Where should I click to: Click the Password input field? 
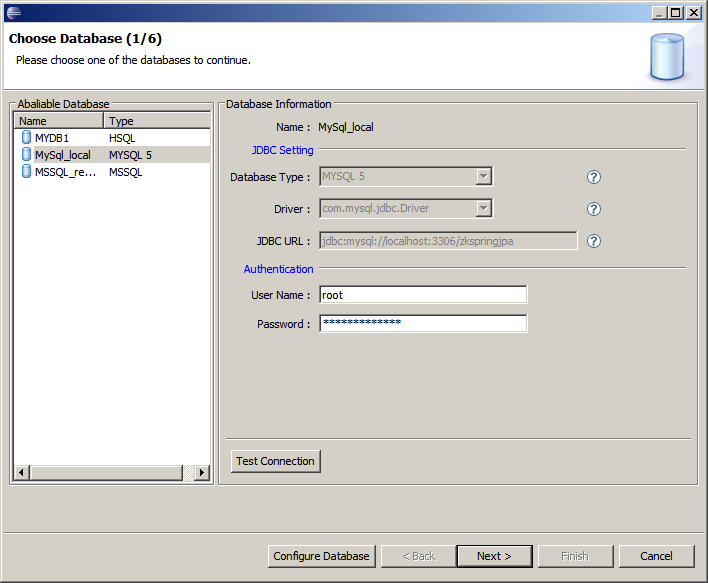tap(423, 323)
